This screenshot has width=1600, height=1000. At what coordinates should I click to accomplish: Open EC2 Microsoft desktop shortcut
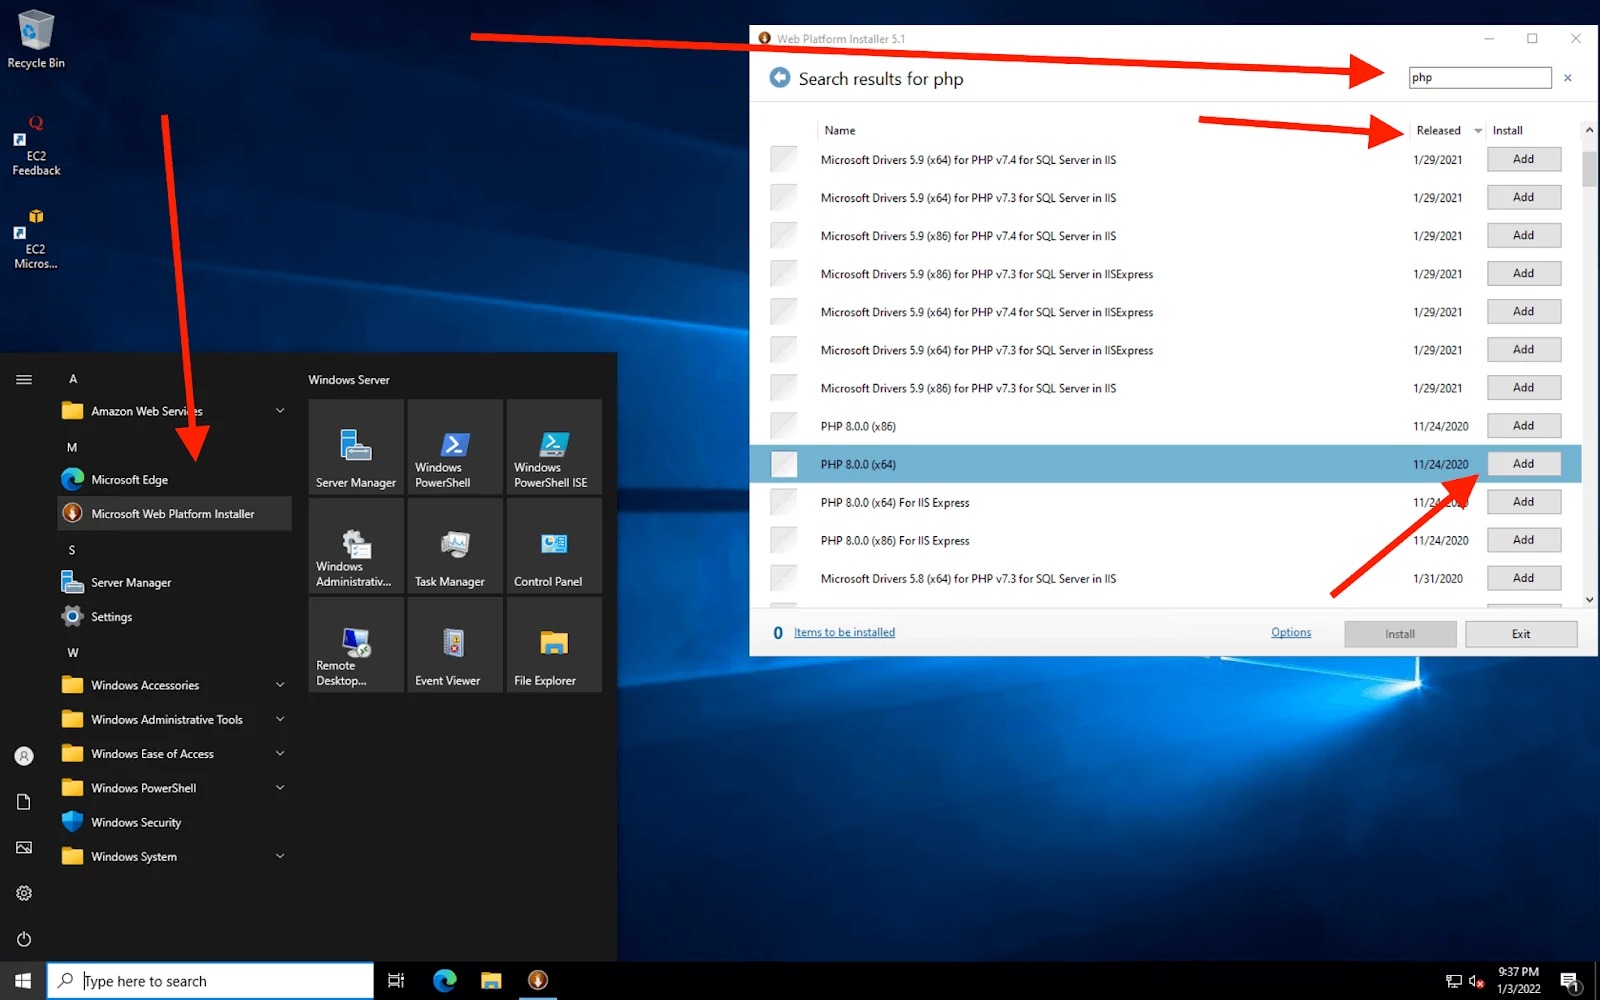tap(35, 240)
